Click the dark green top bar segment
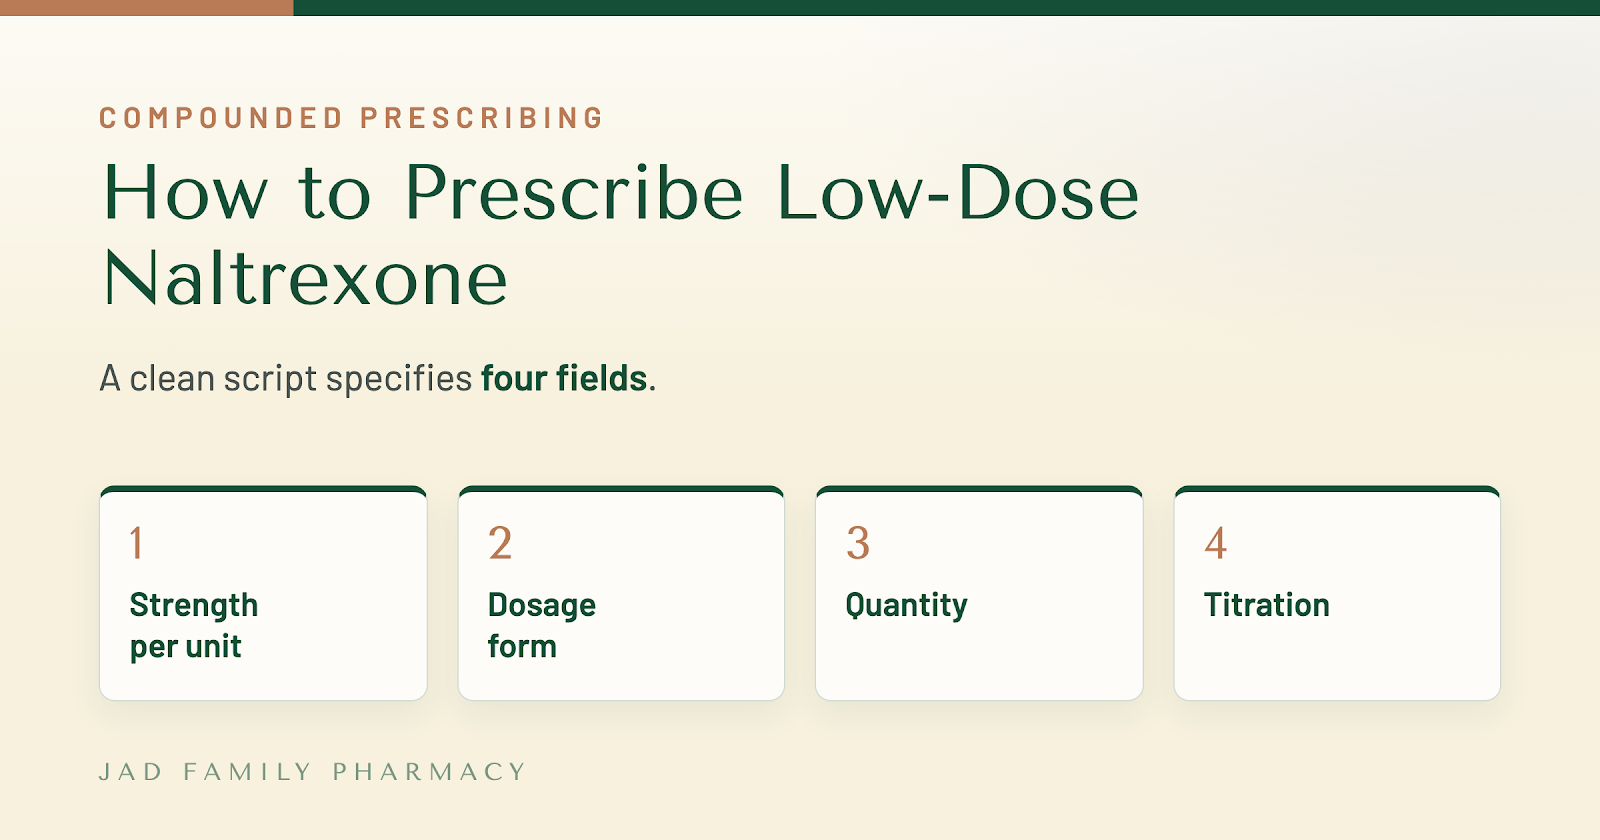Viewport: 1600px width, 840px height. pyautogui.click(x=947, y=8)
